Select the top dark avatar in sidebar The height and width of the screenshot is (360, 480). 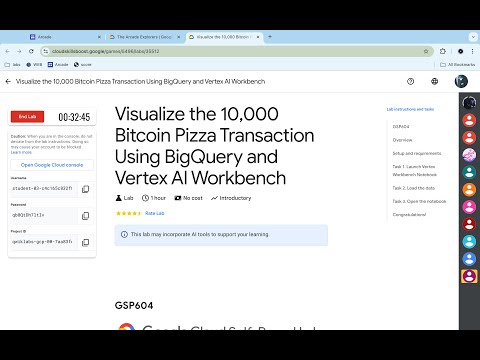[x=469, y=103]
